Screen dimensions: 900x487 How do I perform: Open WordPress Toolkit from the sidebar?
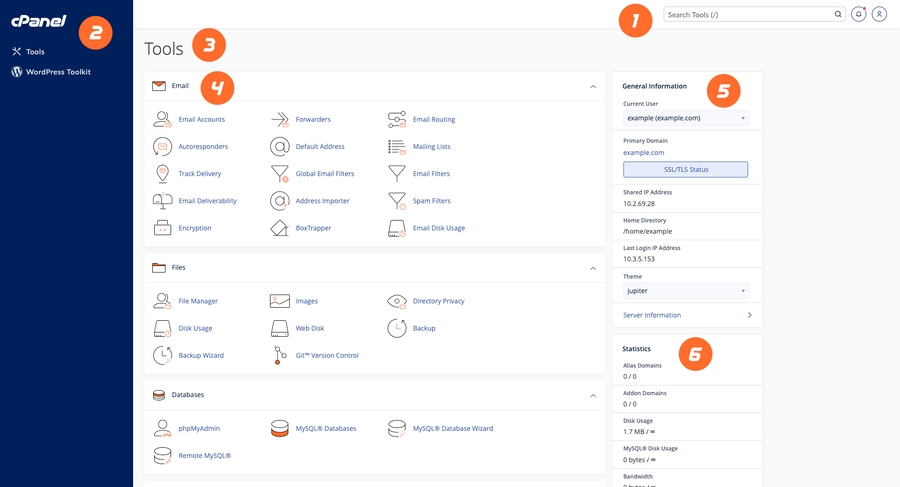point(58,72)
